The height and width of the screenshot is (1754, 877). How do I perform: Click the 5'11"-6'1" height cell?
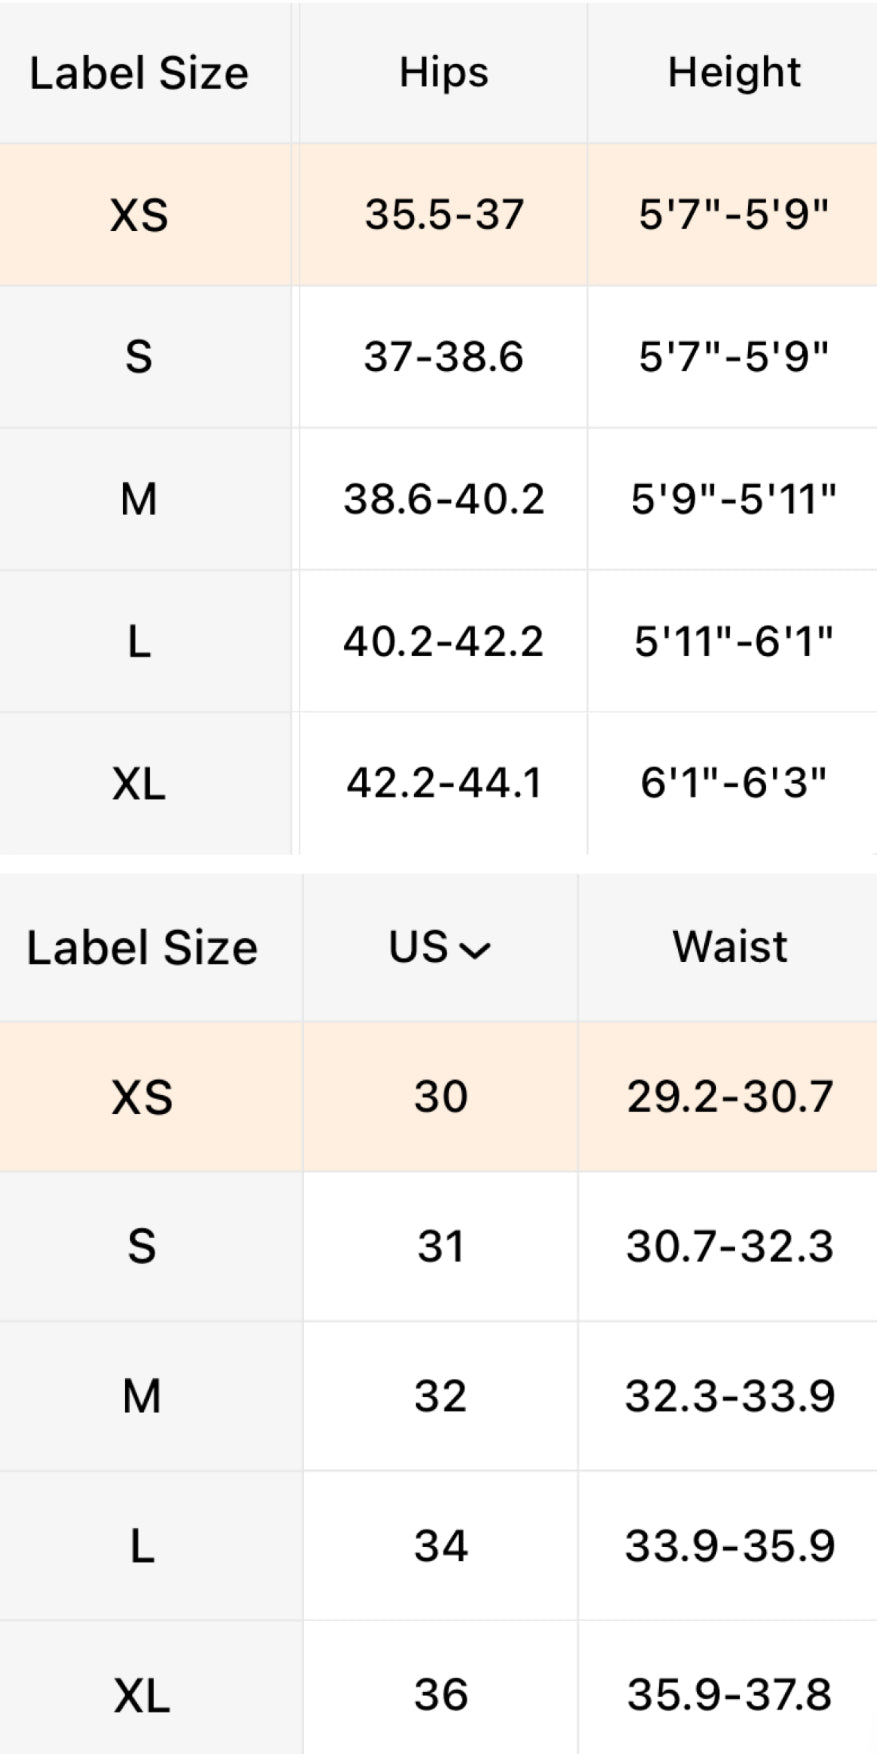coord(734,641)
